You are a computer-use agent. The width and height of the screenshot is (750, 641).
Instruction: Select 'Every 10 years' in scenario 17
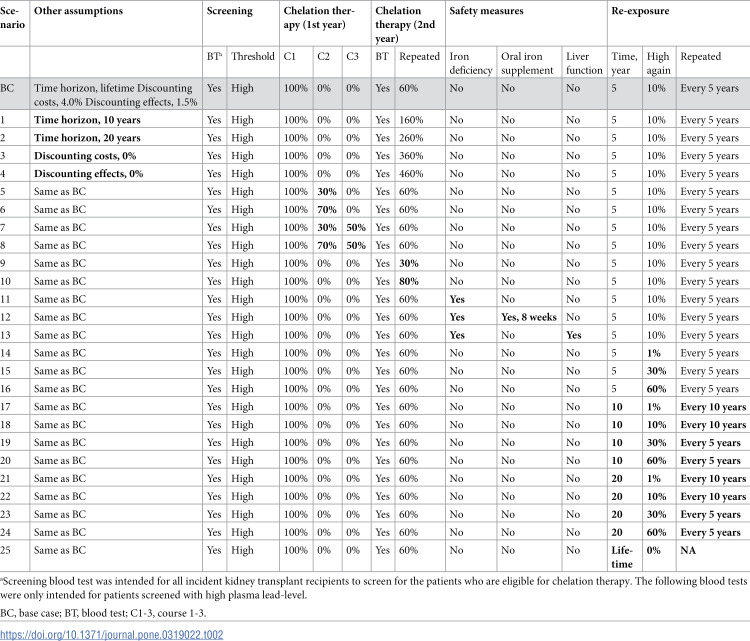click(x=713, y=407)
